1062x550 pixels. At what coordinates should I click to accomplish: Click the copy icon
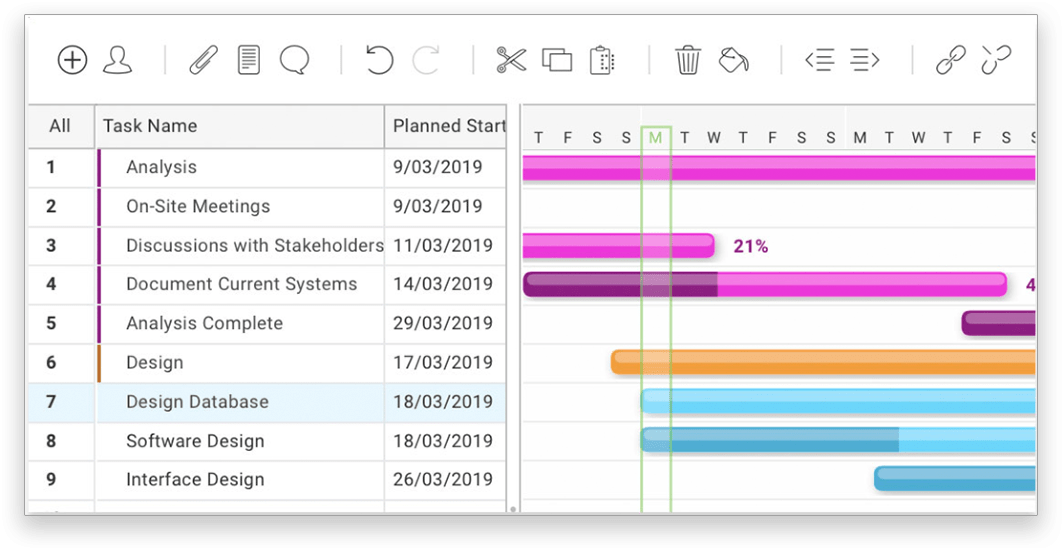click(557, 60)
